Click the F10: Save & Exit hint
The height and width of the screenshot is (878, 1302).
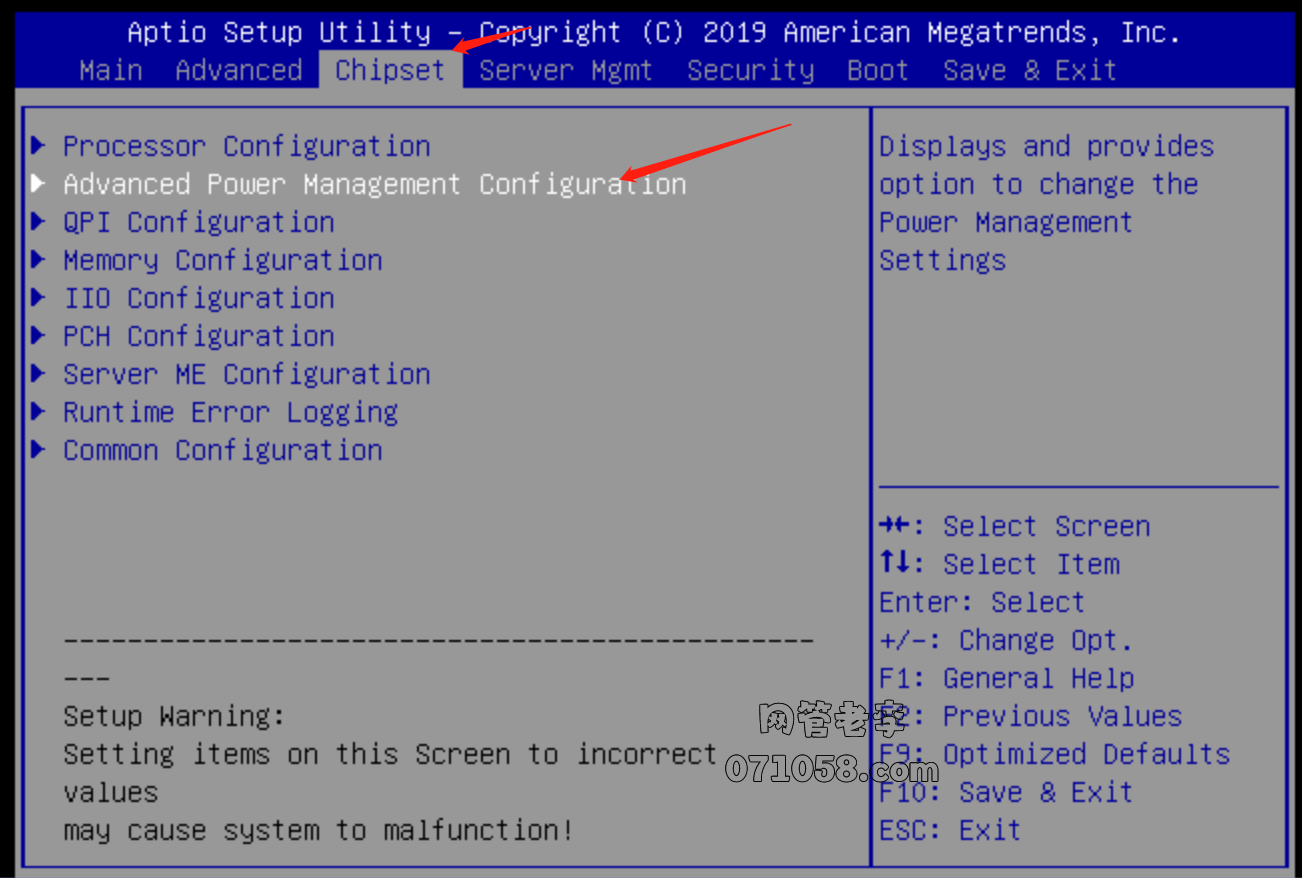click(x=1005, y=793)
